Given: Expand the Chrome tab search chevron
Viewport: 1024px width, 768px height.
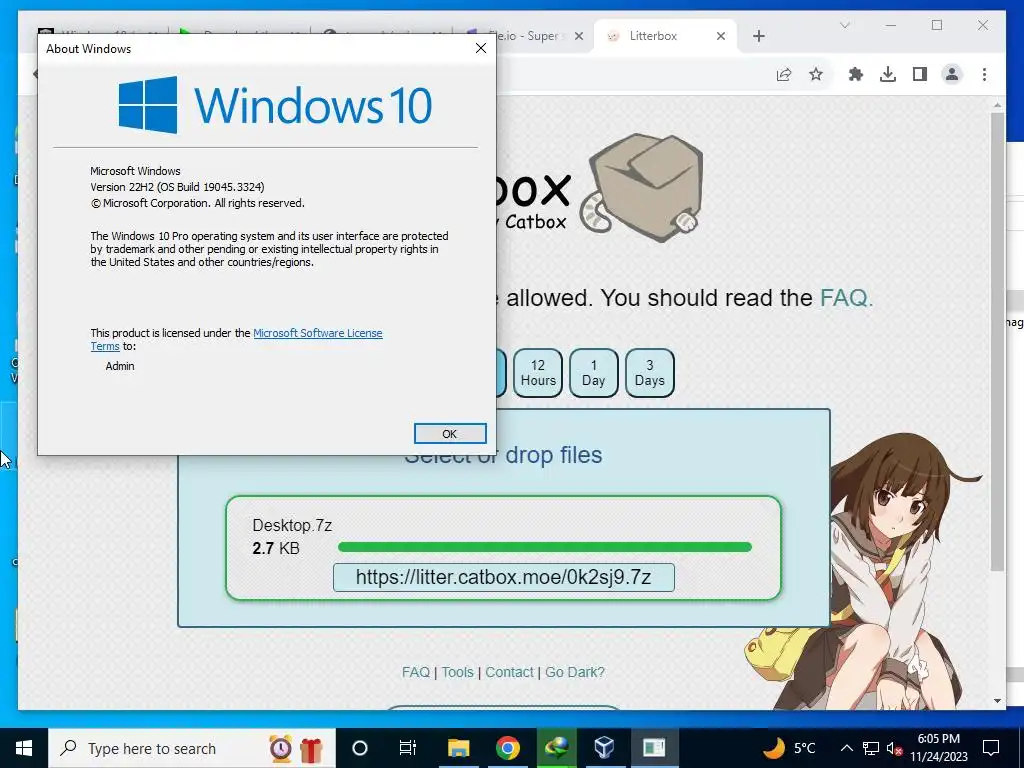Looking at the screenshot, I should 845,25.
